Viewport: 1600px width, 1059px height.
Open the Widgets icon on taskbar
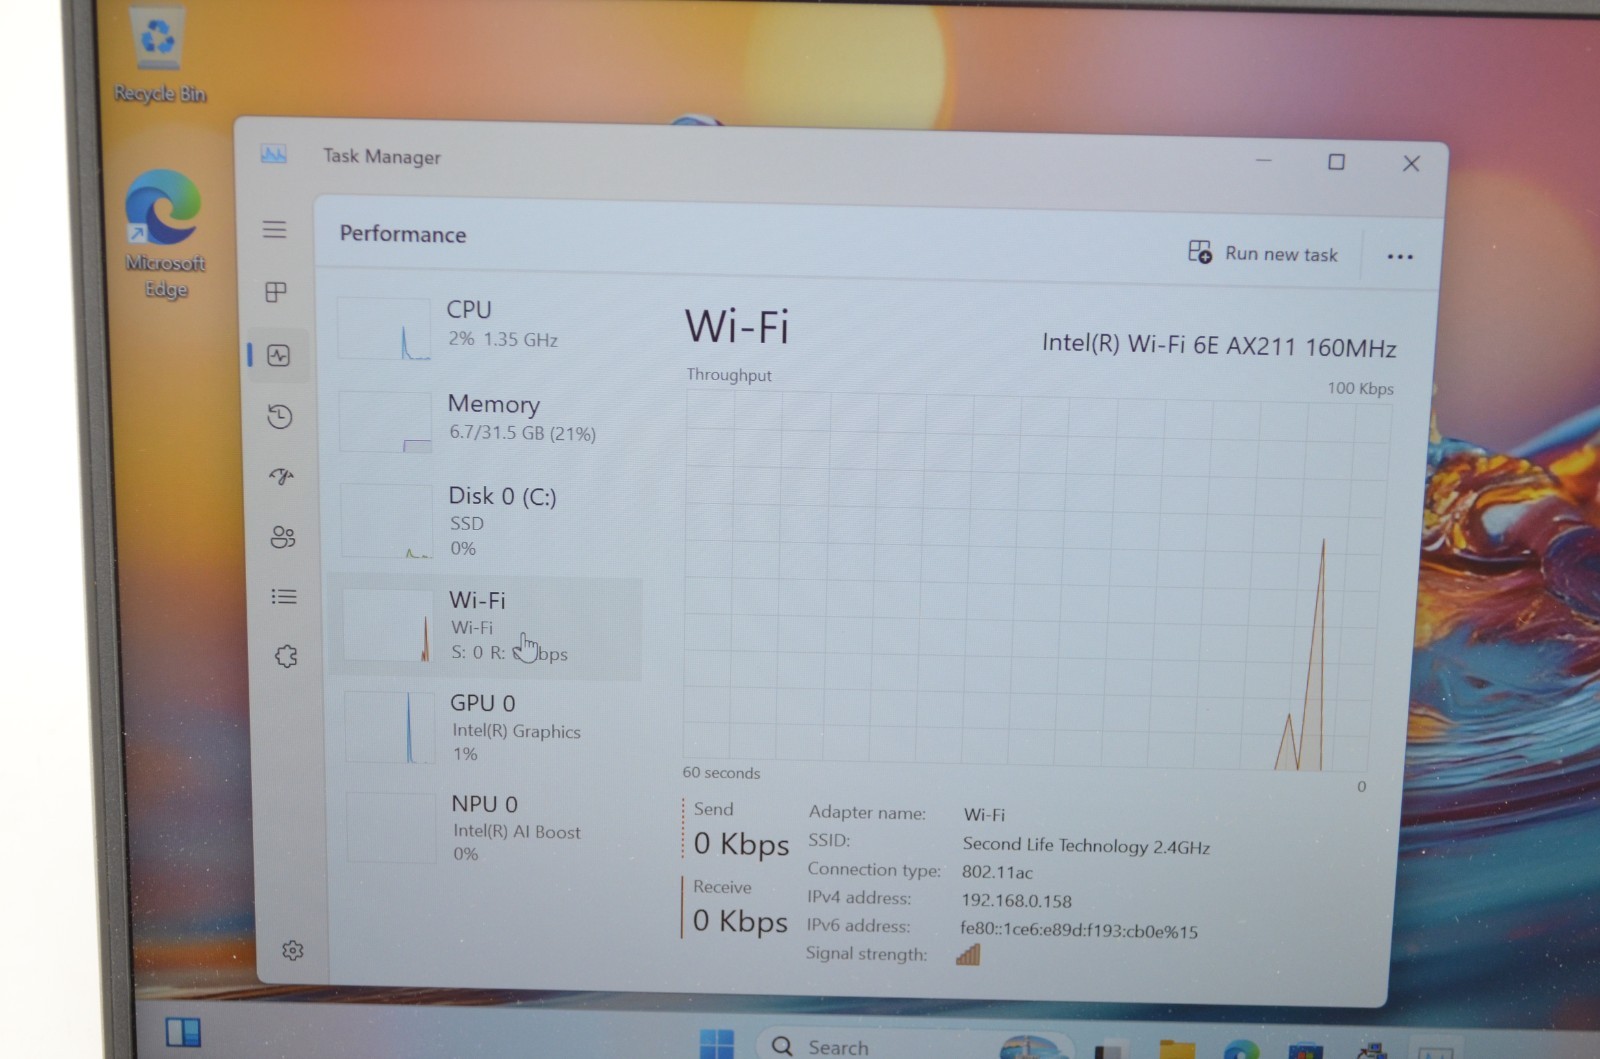coord(183,1033)
